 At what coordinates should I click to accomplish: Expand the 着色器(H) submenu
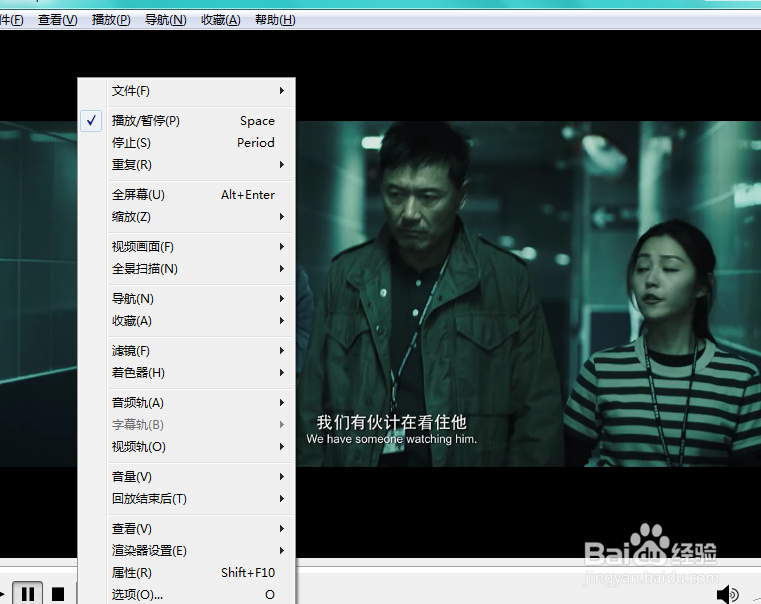pos(186,373)
